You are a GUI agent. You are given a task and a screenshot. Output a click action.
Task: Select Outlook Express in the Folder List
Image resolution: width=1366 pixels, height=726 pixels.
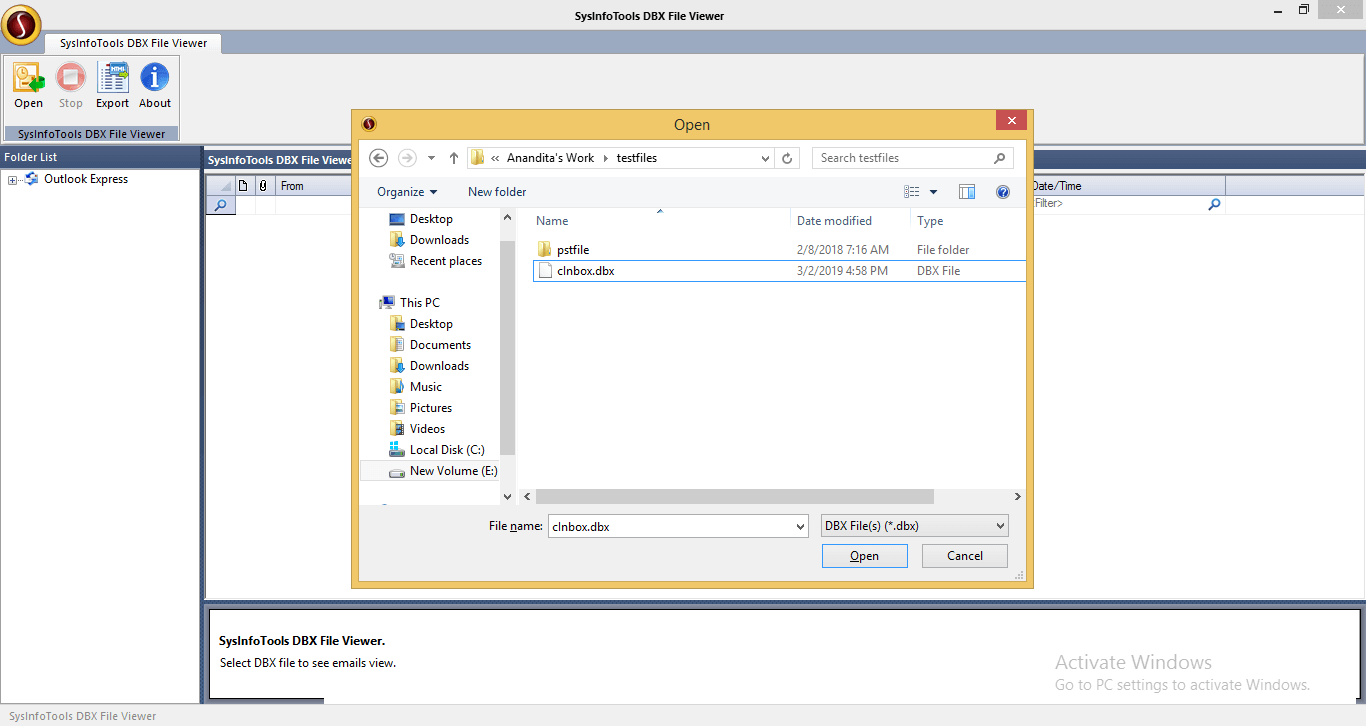(86, 179)
